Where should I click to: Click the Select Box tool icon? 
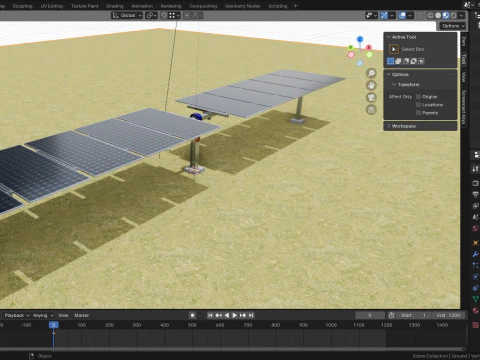[394, 49]
